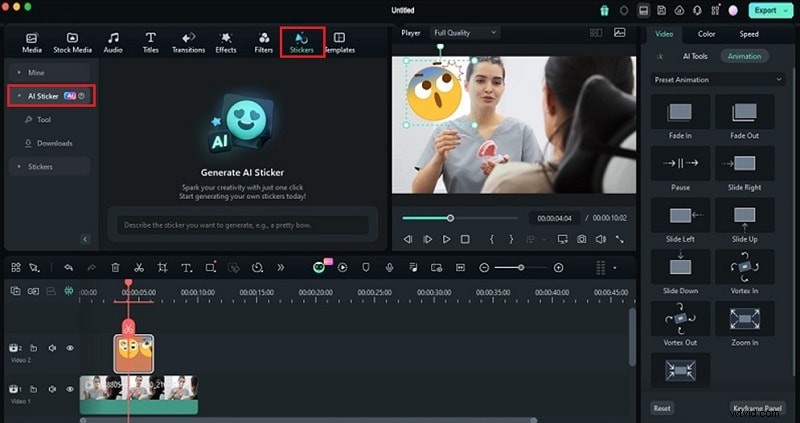Screen dimensions: 800x423
Task: Zoom in the timeline with the plus button
Action: click(559, 267)
